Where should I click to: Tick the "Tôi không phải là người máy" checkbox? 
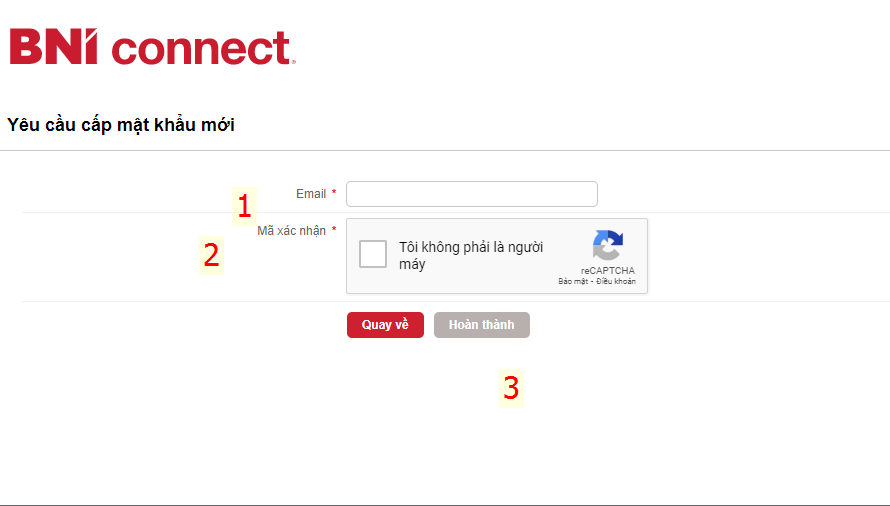(373, 254)
